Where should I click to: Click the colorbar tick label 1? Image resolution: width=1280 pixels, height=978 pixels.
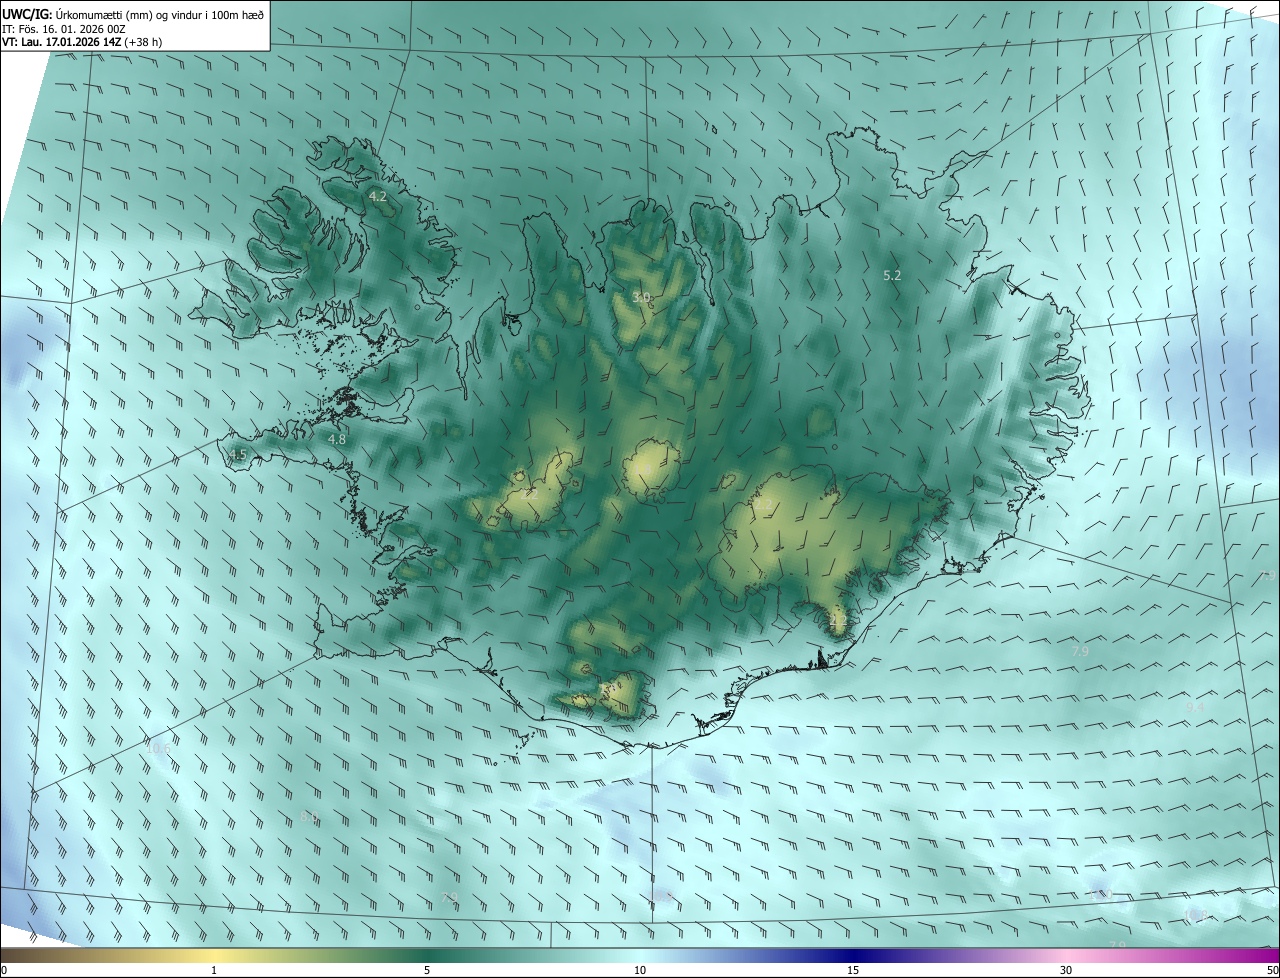pyautogui.click(x=214, y=970)
